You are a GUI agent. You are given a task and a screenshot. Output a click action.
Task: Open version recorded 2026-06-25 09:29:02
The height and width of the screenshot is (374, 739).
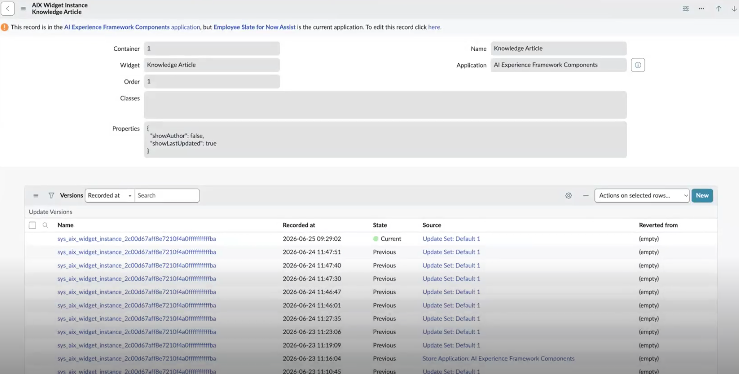[137, 239]
